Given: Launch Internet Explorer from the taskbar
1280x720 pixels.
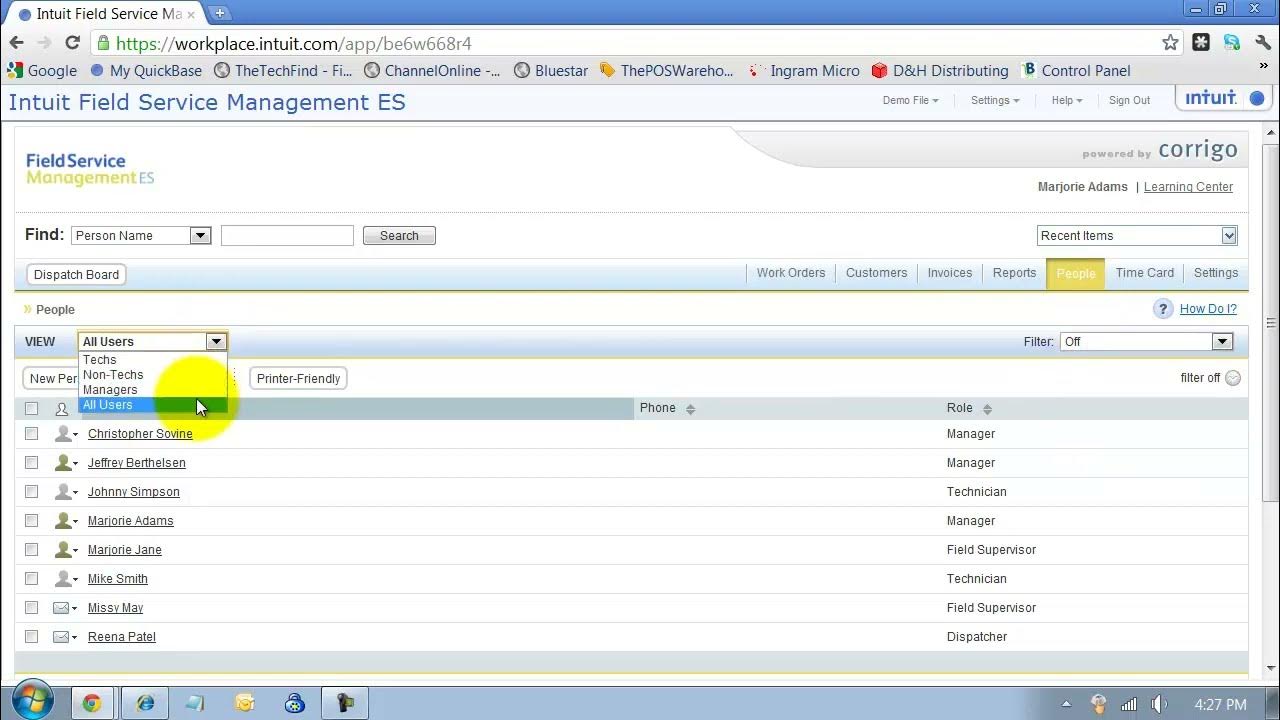Looking at the screenshot, I should pos(146,704).
